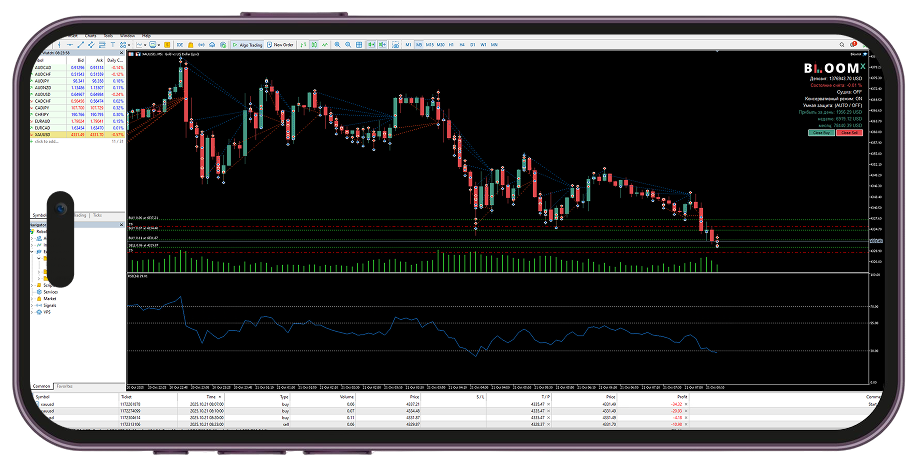Open the New Order dialog

click(281, 45)
